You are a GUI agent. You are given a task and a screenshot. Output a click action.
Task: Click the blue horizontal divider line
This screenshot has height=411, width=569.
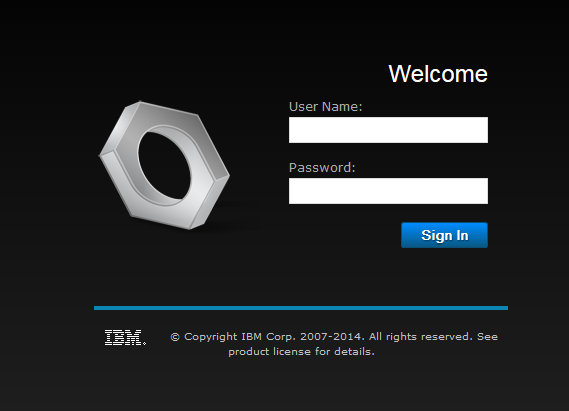(x=301, y=308)
